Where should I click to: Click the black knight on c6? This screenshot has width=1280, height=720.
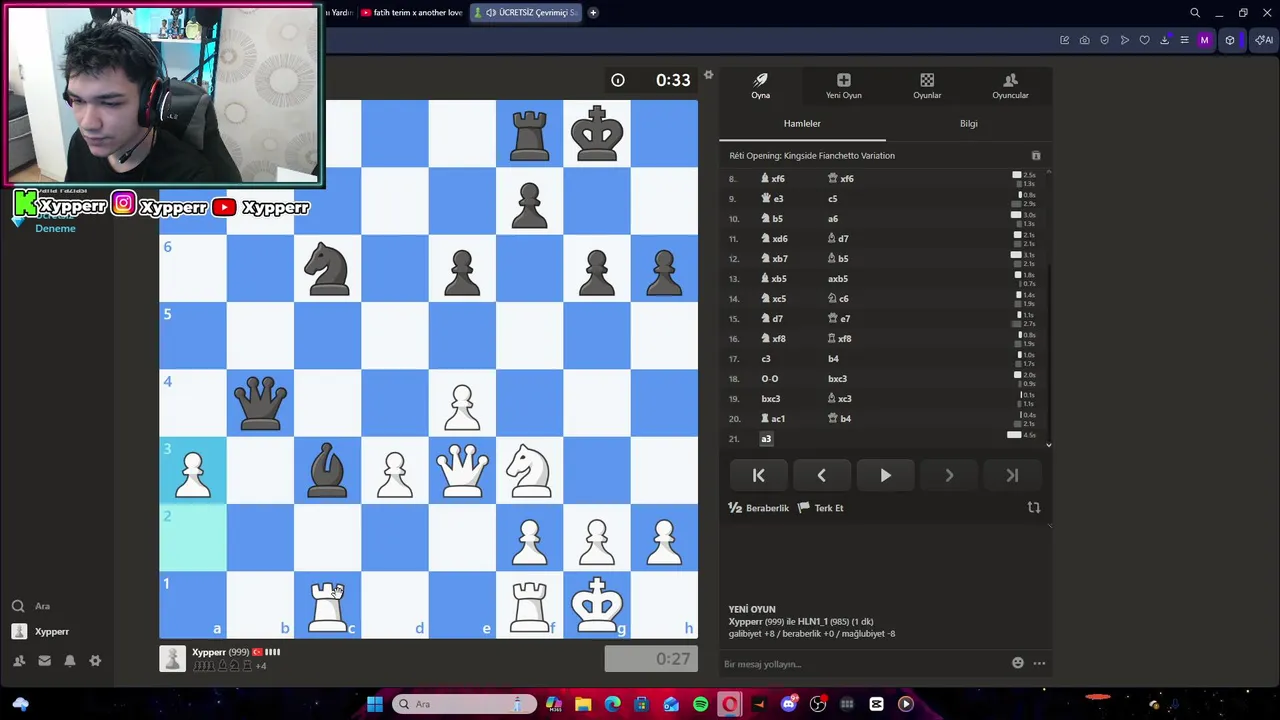(327, 268)
